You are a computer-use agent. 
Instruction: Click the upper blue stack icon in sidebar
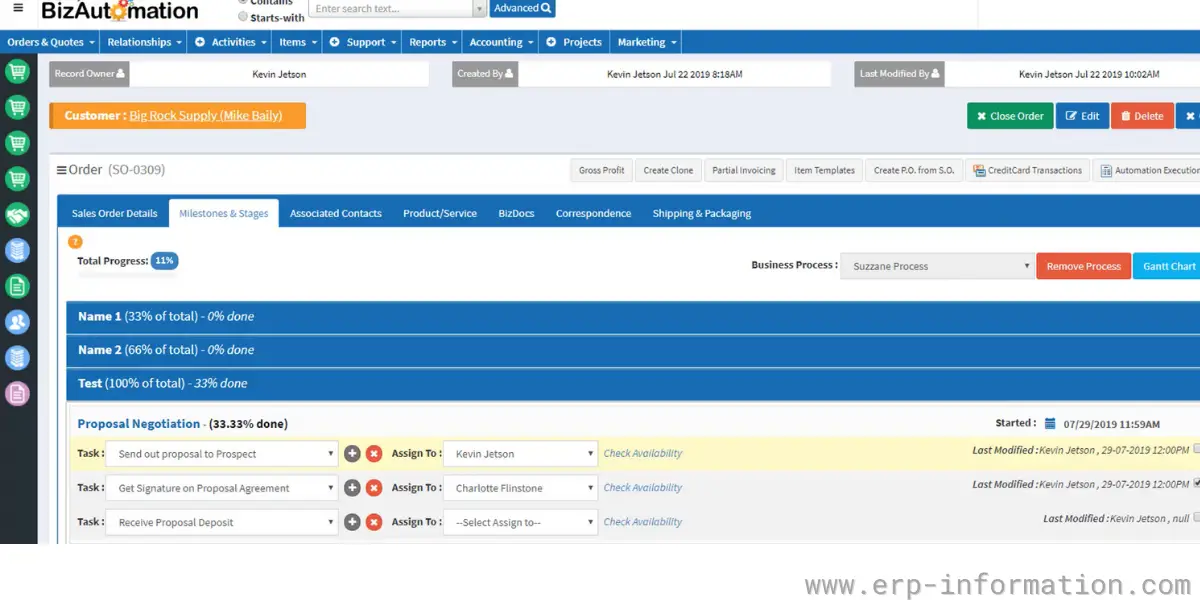17,251
